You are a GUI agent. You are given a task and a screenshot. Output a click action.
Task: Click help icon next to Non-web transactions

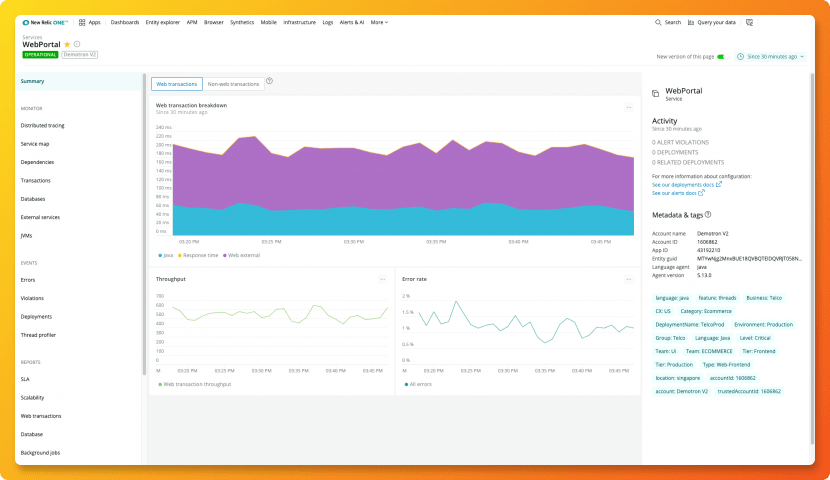[x=269, y=81]
